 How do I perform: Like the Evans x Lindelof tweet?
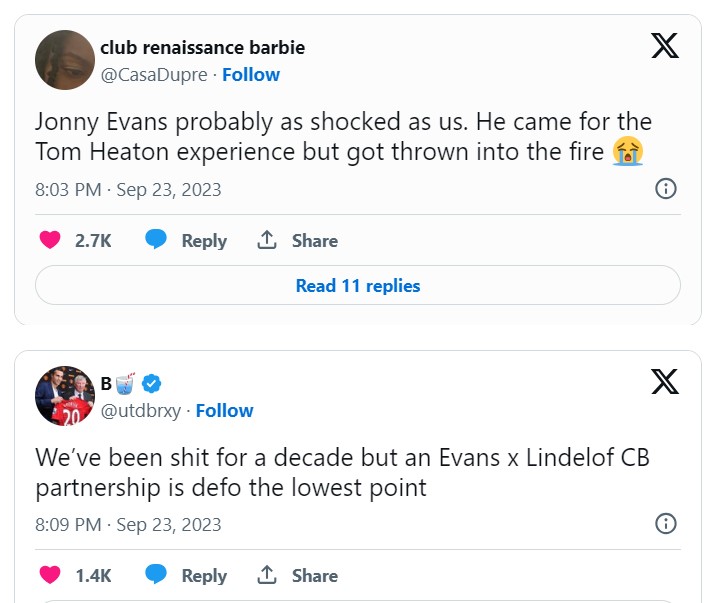[49, 575]
